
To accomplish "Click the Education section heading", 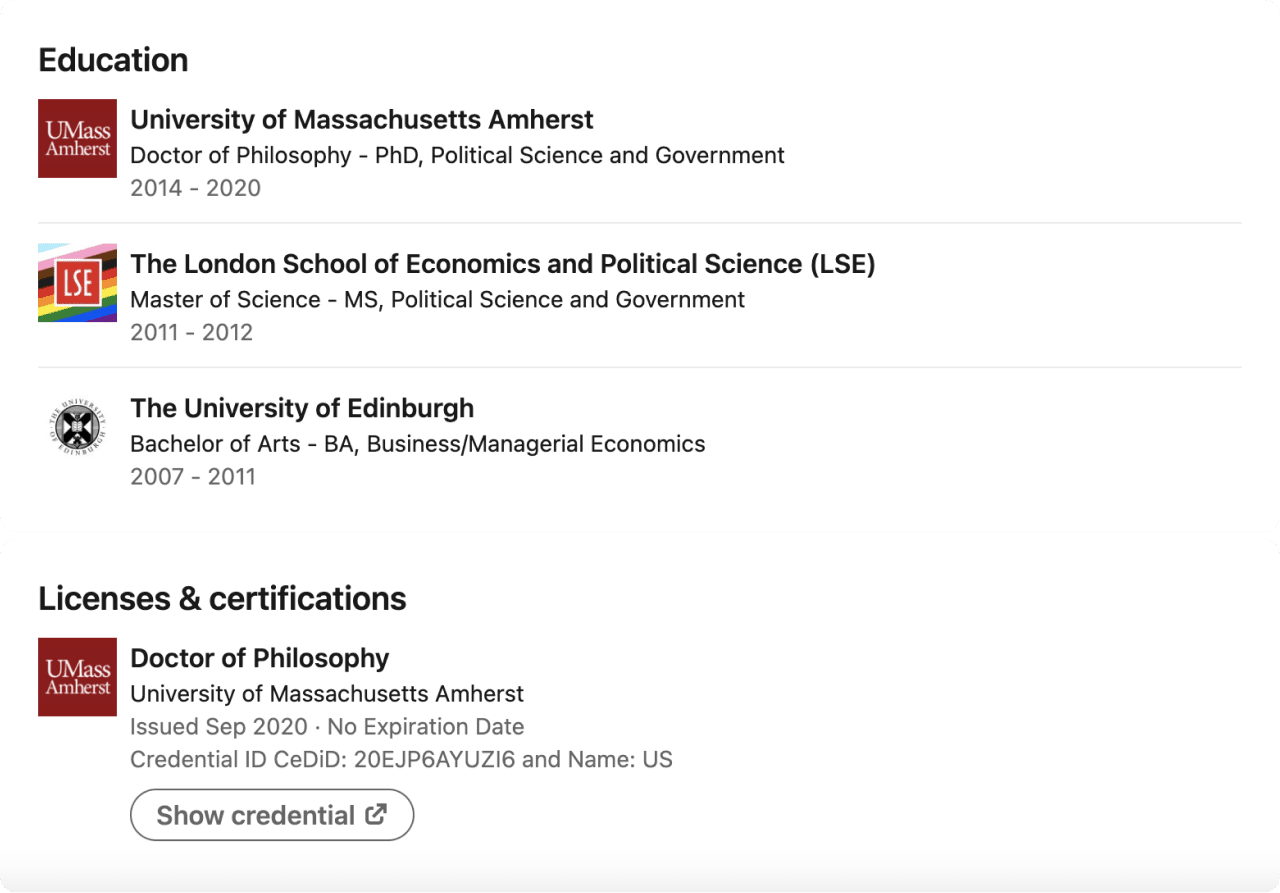I will point(113,60).
